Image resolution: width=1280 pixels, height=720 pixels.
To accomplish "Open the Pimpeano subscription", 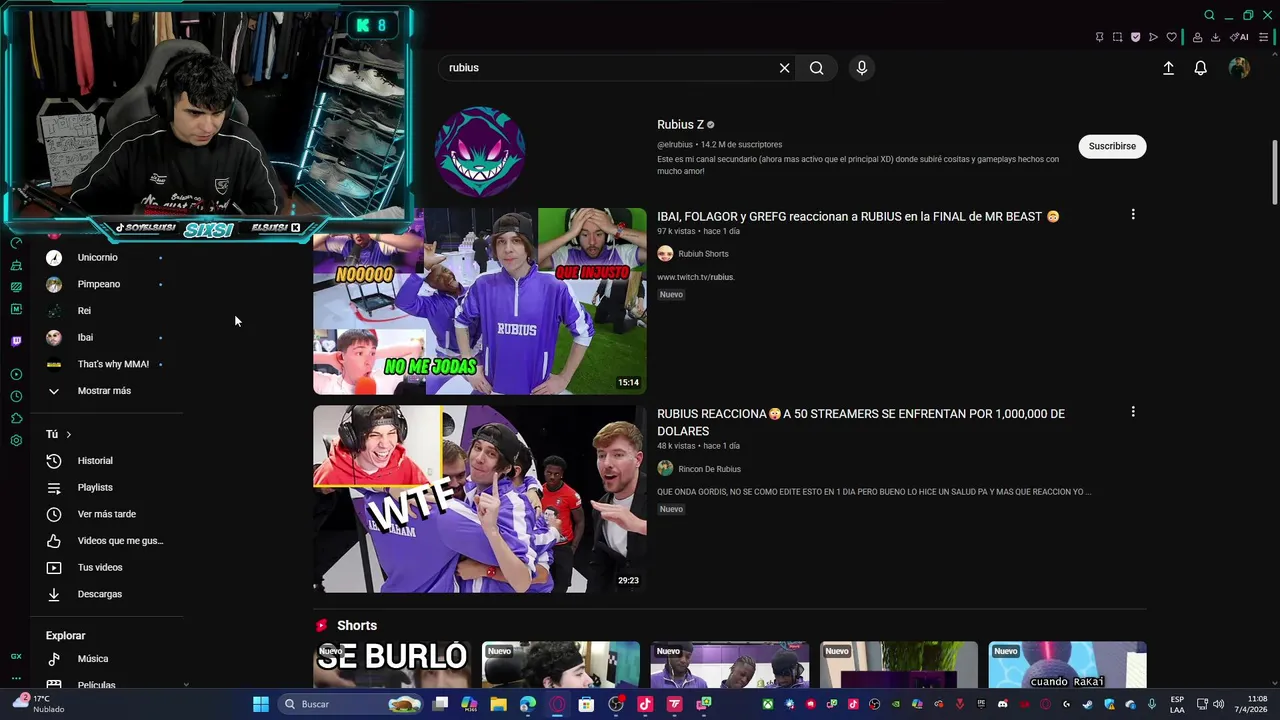I will 106,284.
